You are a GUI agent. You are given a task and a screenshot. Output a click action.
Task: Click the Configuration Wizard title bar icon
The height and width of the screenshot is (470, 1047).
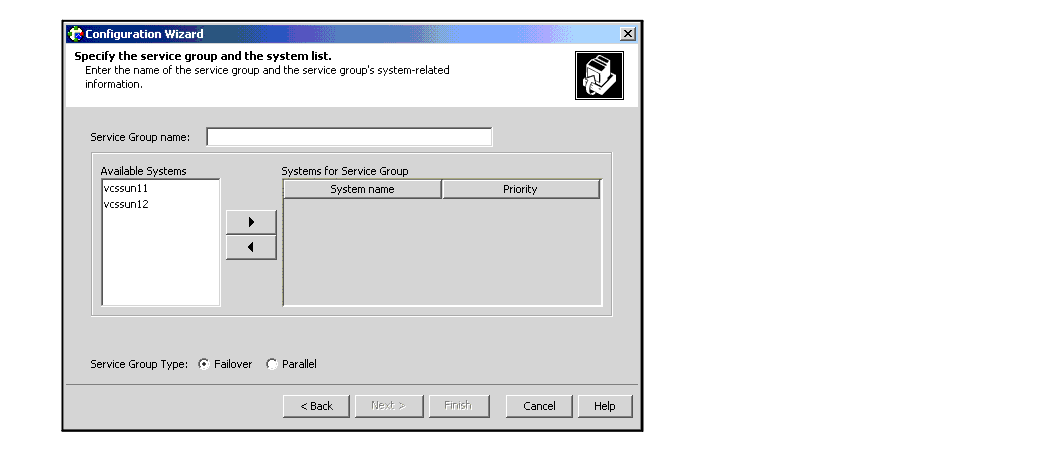tap(75, 34)
